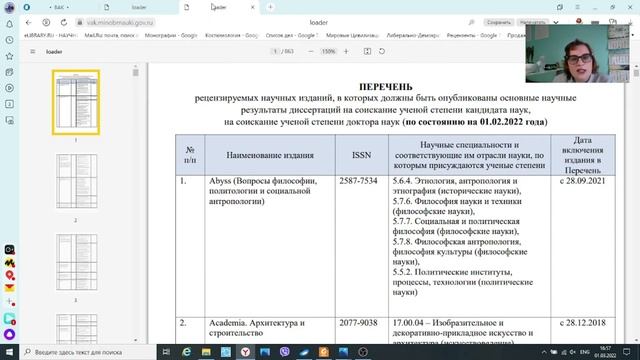Switch to the BAK tab
This screenshot has width=640, height=360.
pos(59,7)
